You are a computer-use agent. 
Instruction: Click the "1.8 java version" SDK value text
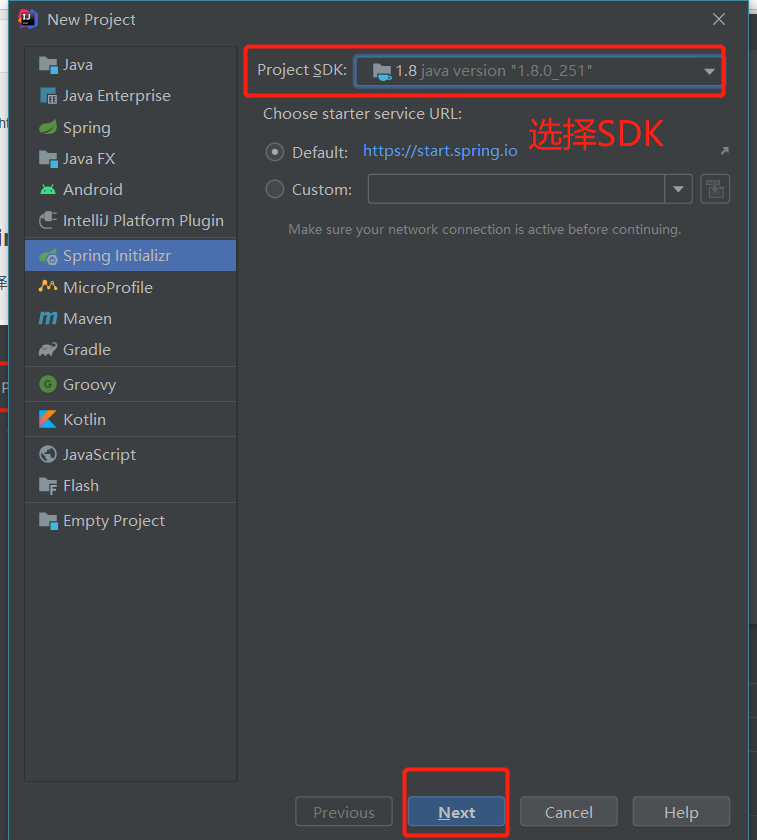[493, 71]
